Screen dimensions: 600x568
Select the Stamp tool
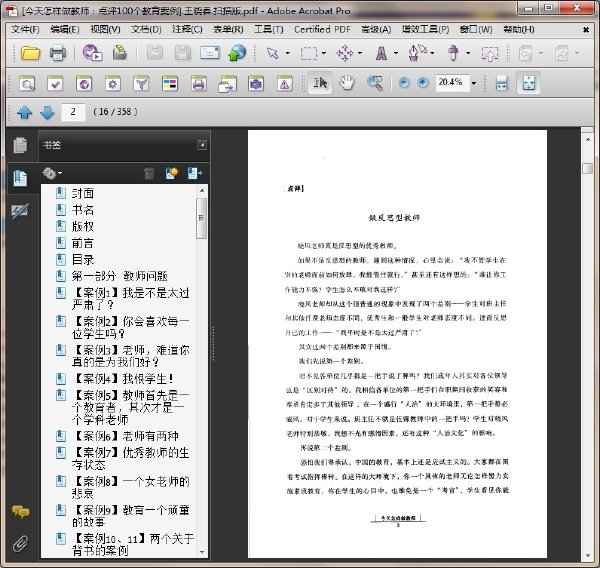pos(453,53)
